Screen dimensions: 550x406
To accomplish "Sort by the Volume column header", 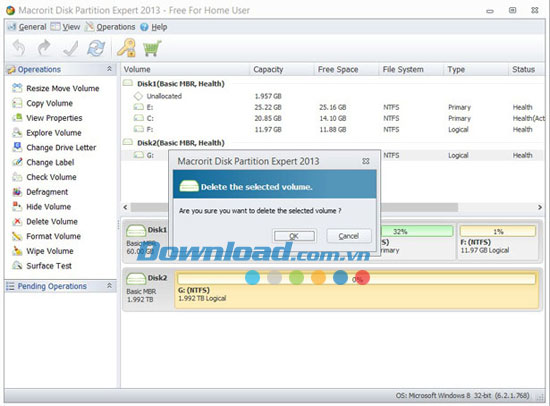I will (185, 69).
